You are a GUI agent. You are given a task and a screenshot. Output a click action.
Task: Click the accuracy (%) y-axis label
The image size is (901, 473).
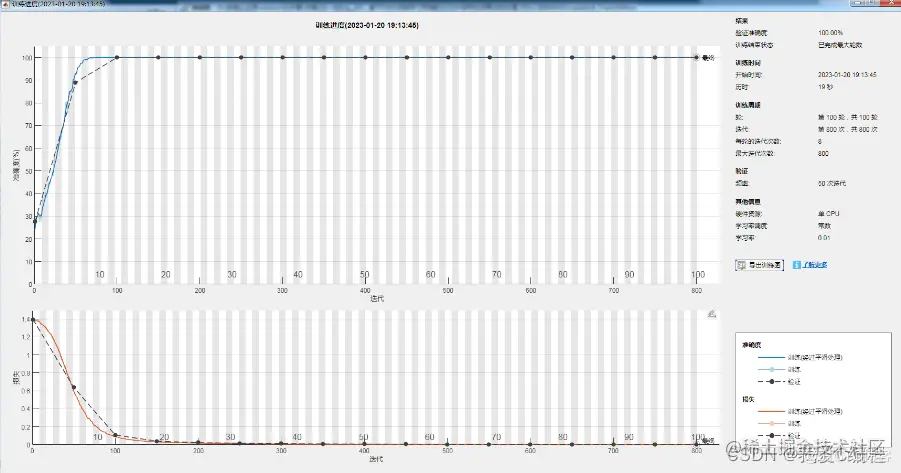pyautogui.click(x=17, y=166)
